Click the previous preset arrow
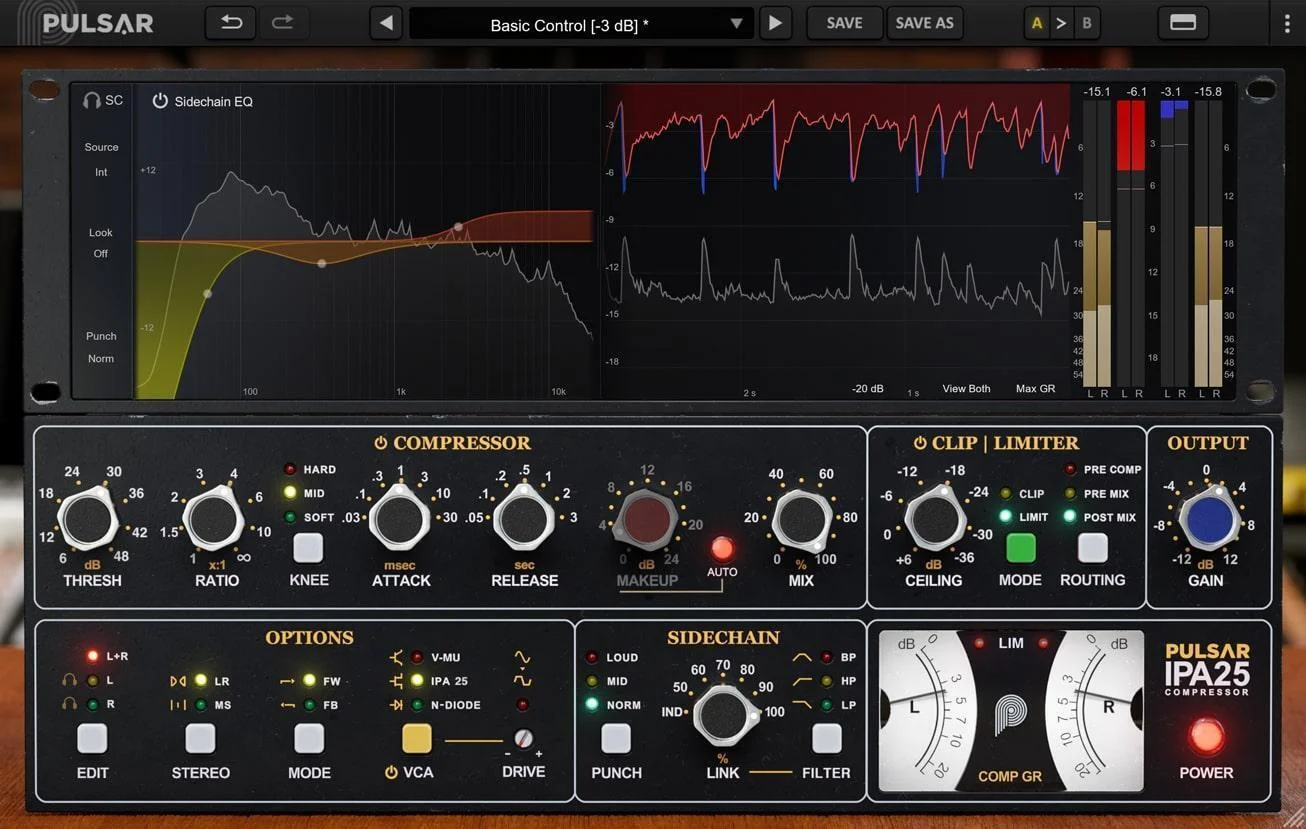 pyautogui.click(x=386, y=22)
